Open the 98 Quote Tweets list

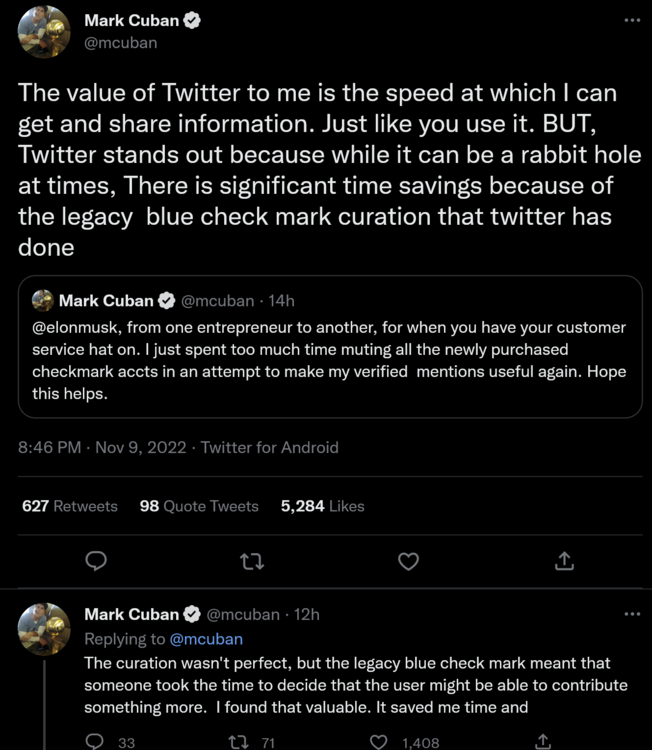click(x=199, y=506)
